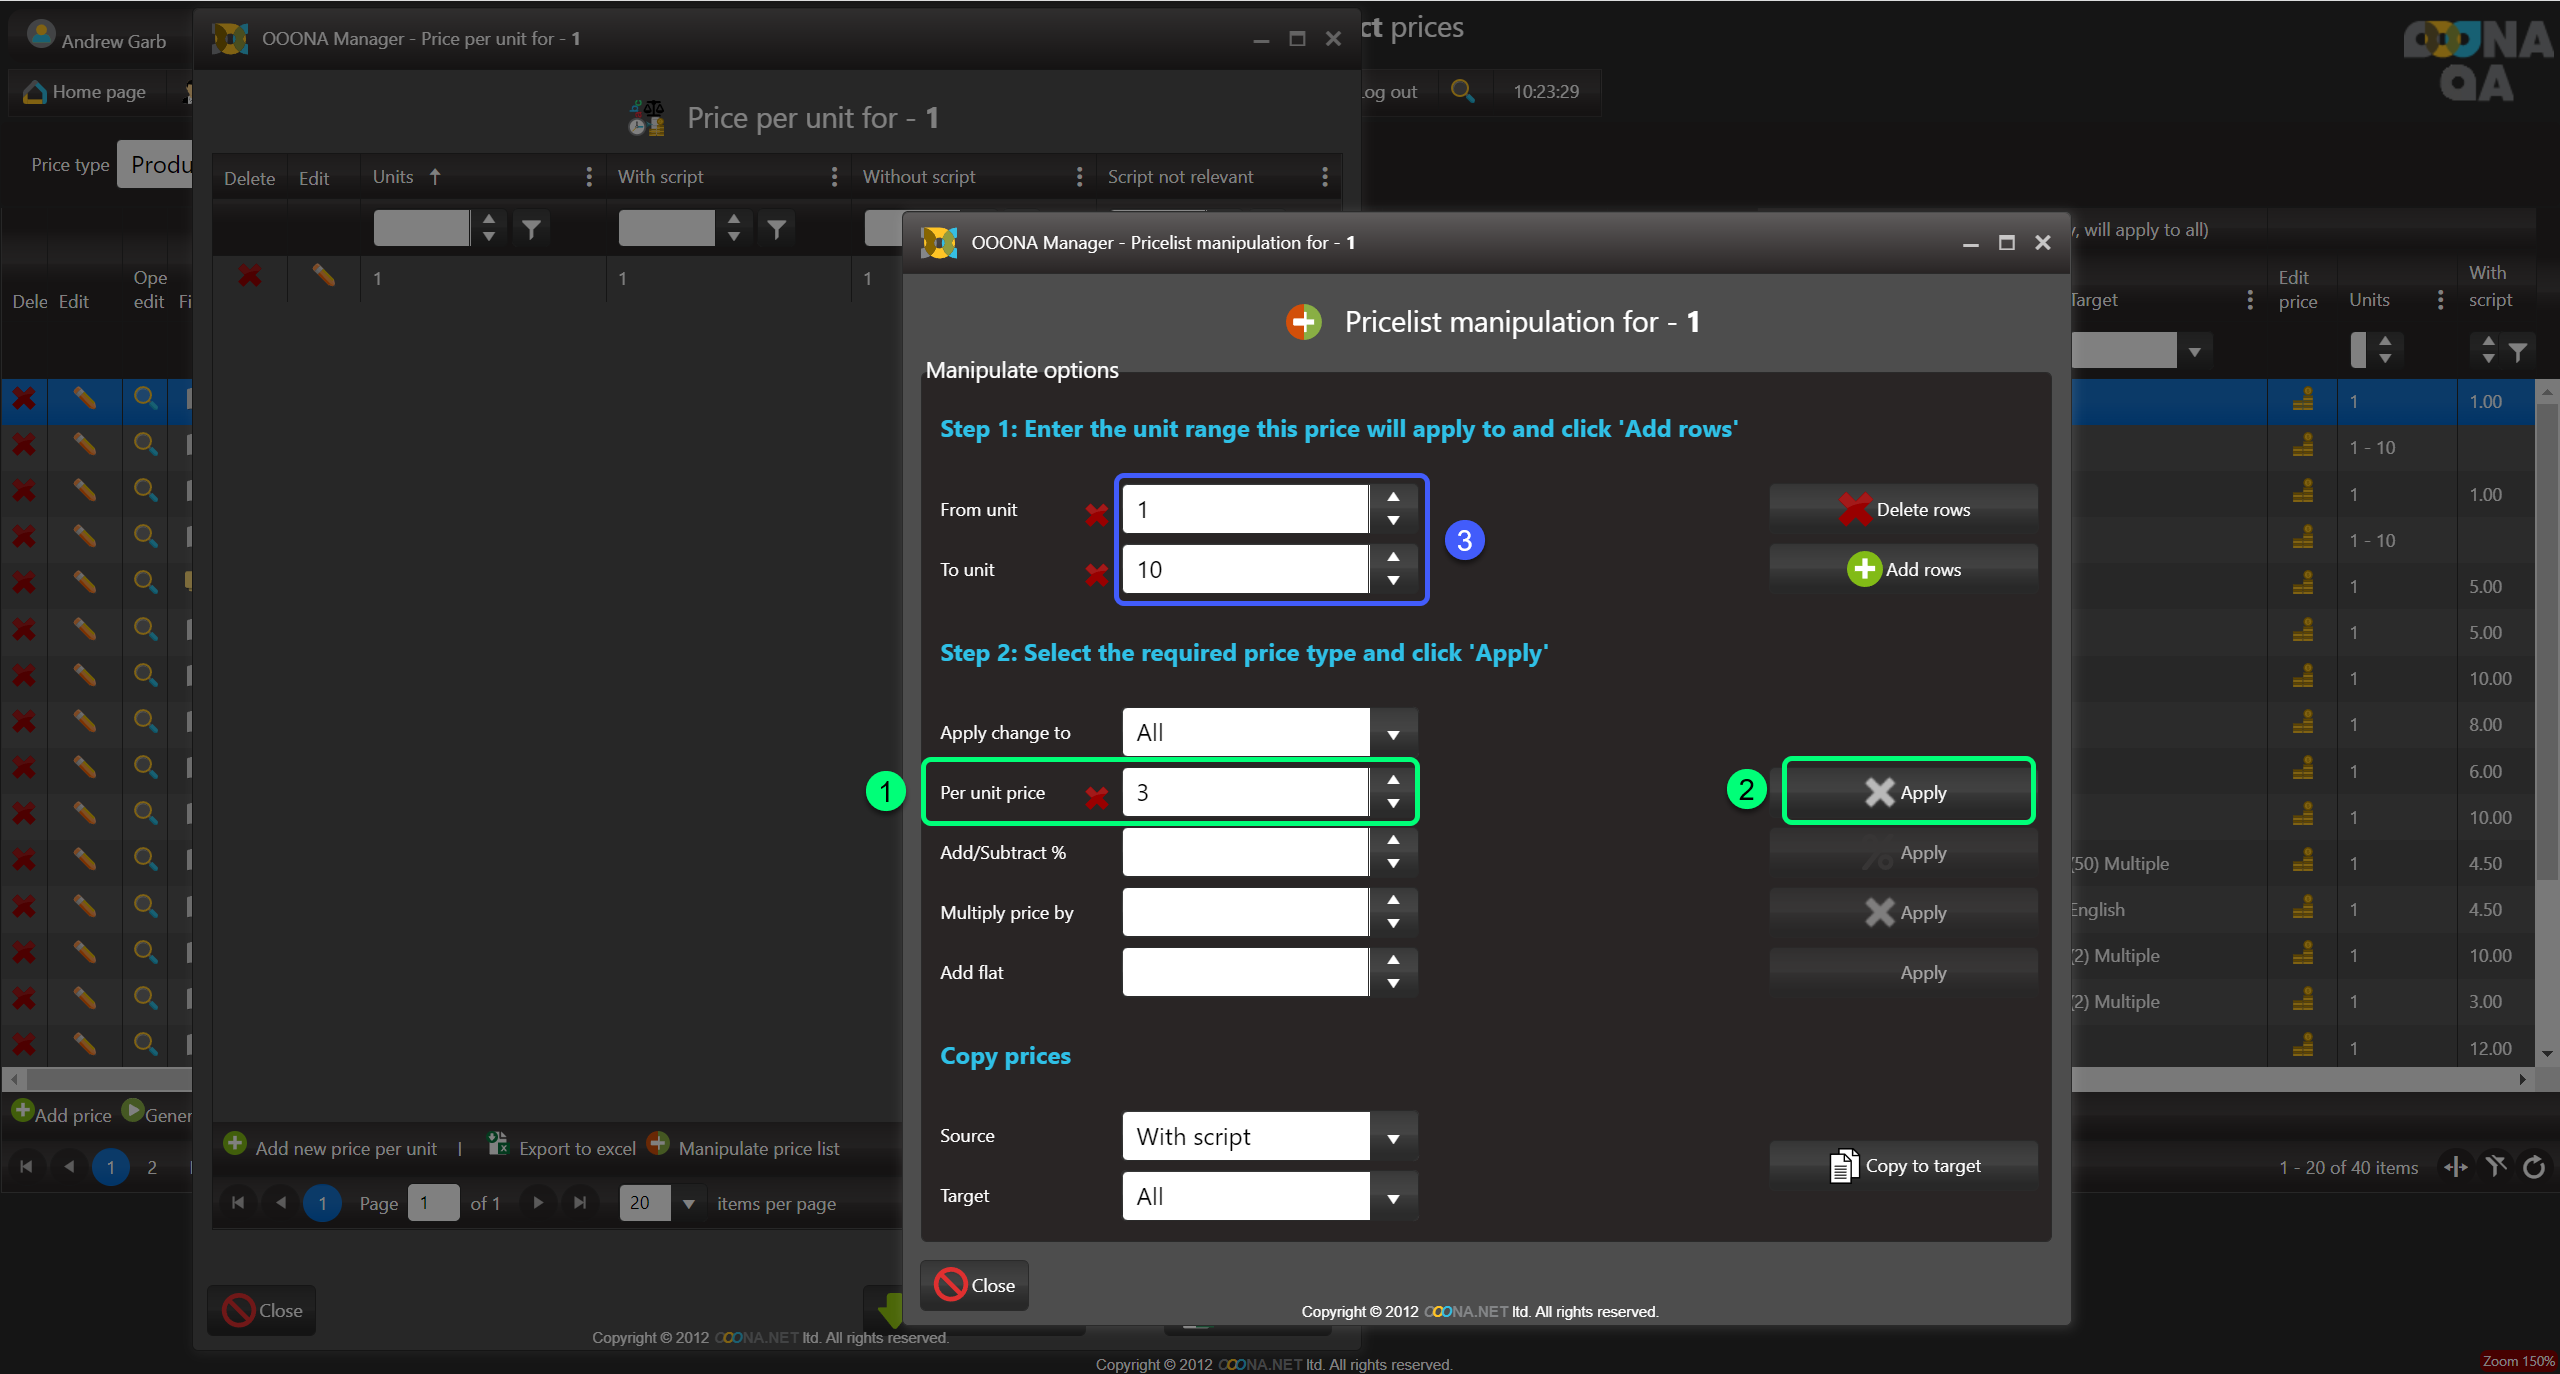Delete the units row with the red X icon
The height and width of the screenshot is (1374, 2560).
point(250,276)
